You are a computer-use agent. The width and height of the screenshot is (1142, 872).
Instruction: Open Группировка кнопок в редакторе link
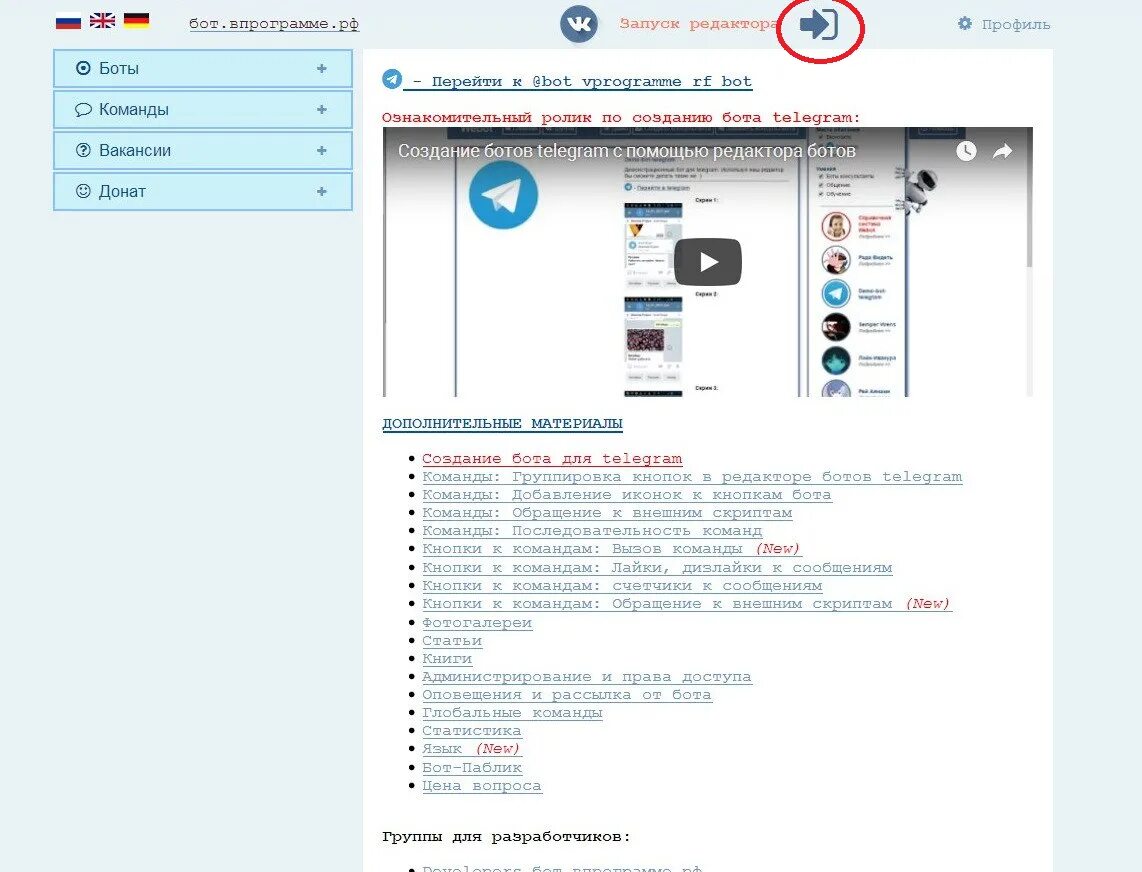[692, 477]
